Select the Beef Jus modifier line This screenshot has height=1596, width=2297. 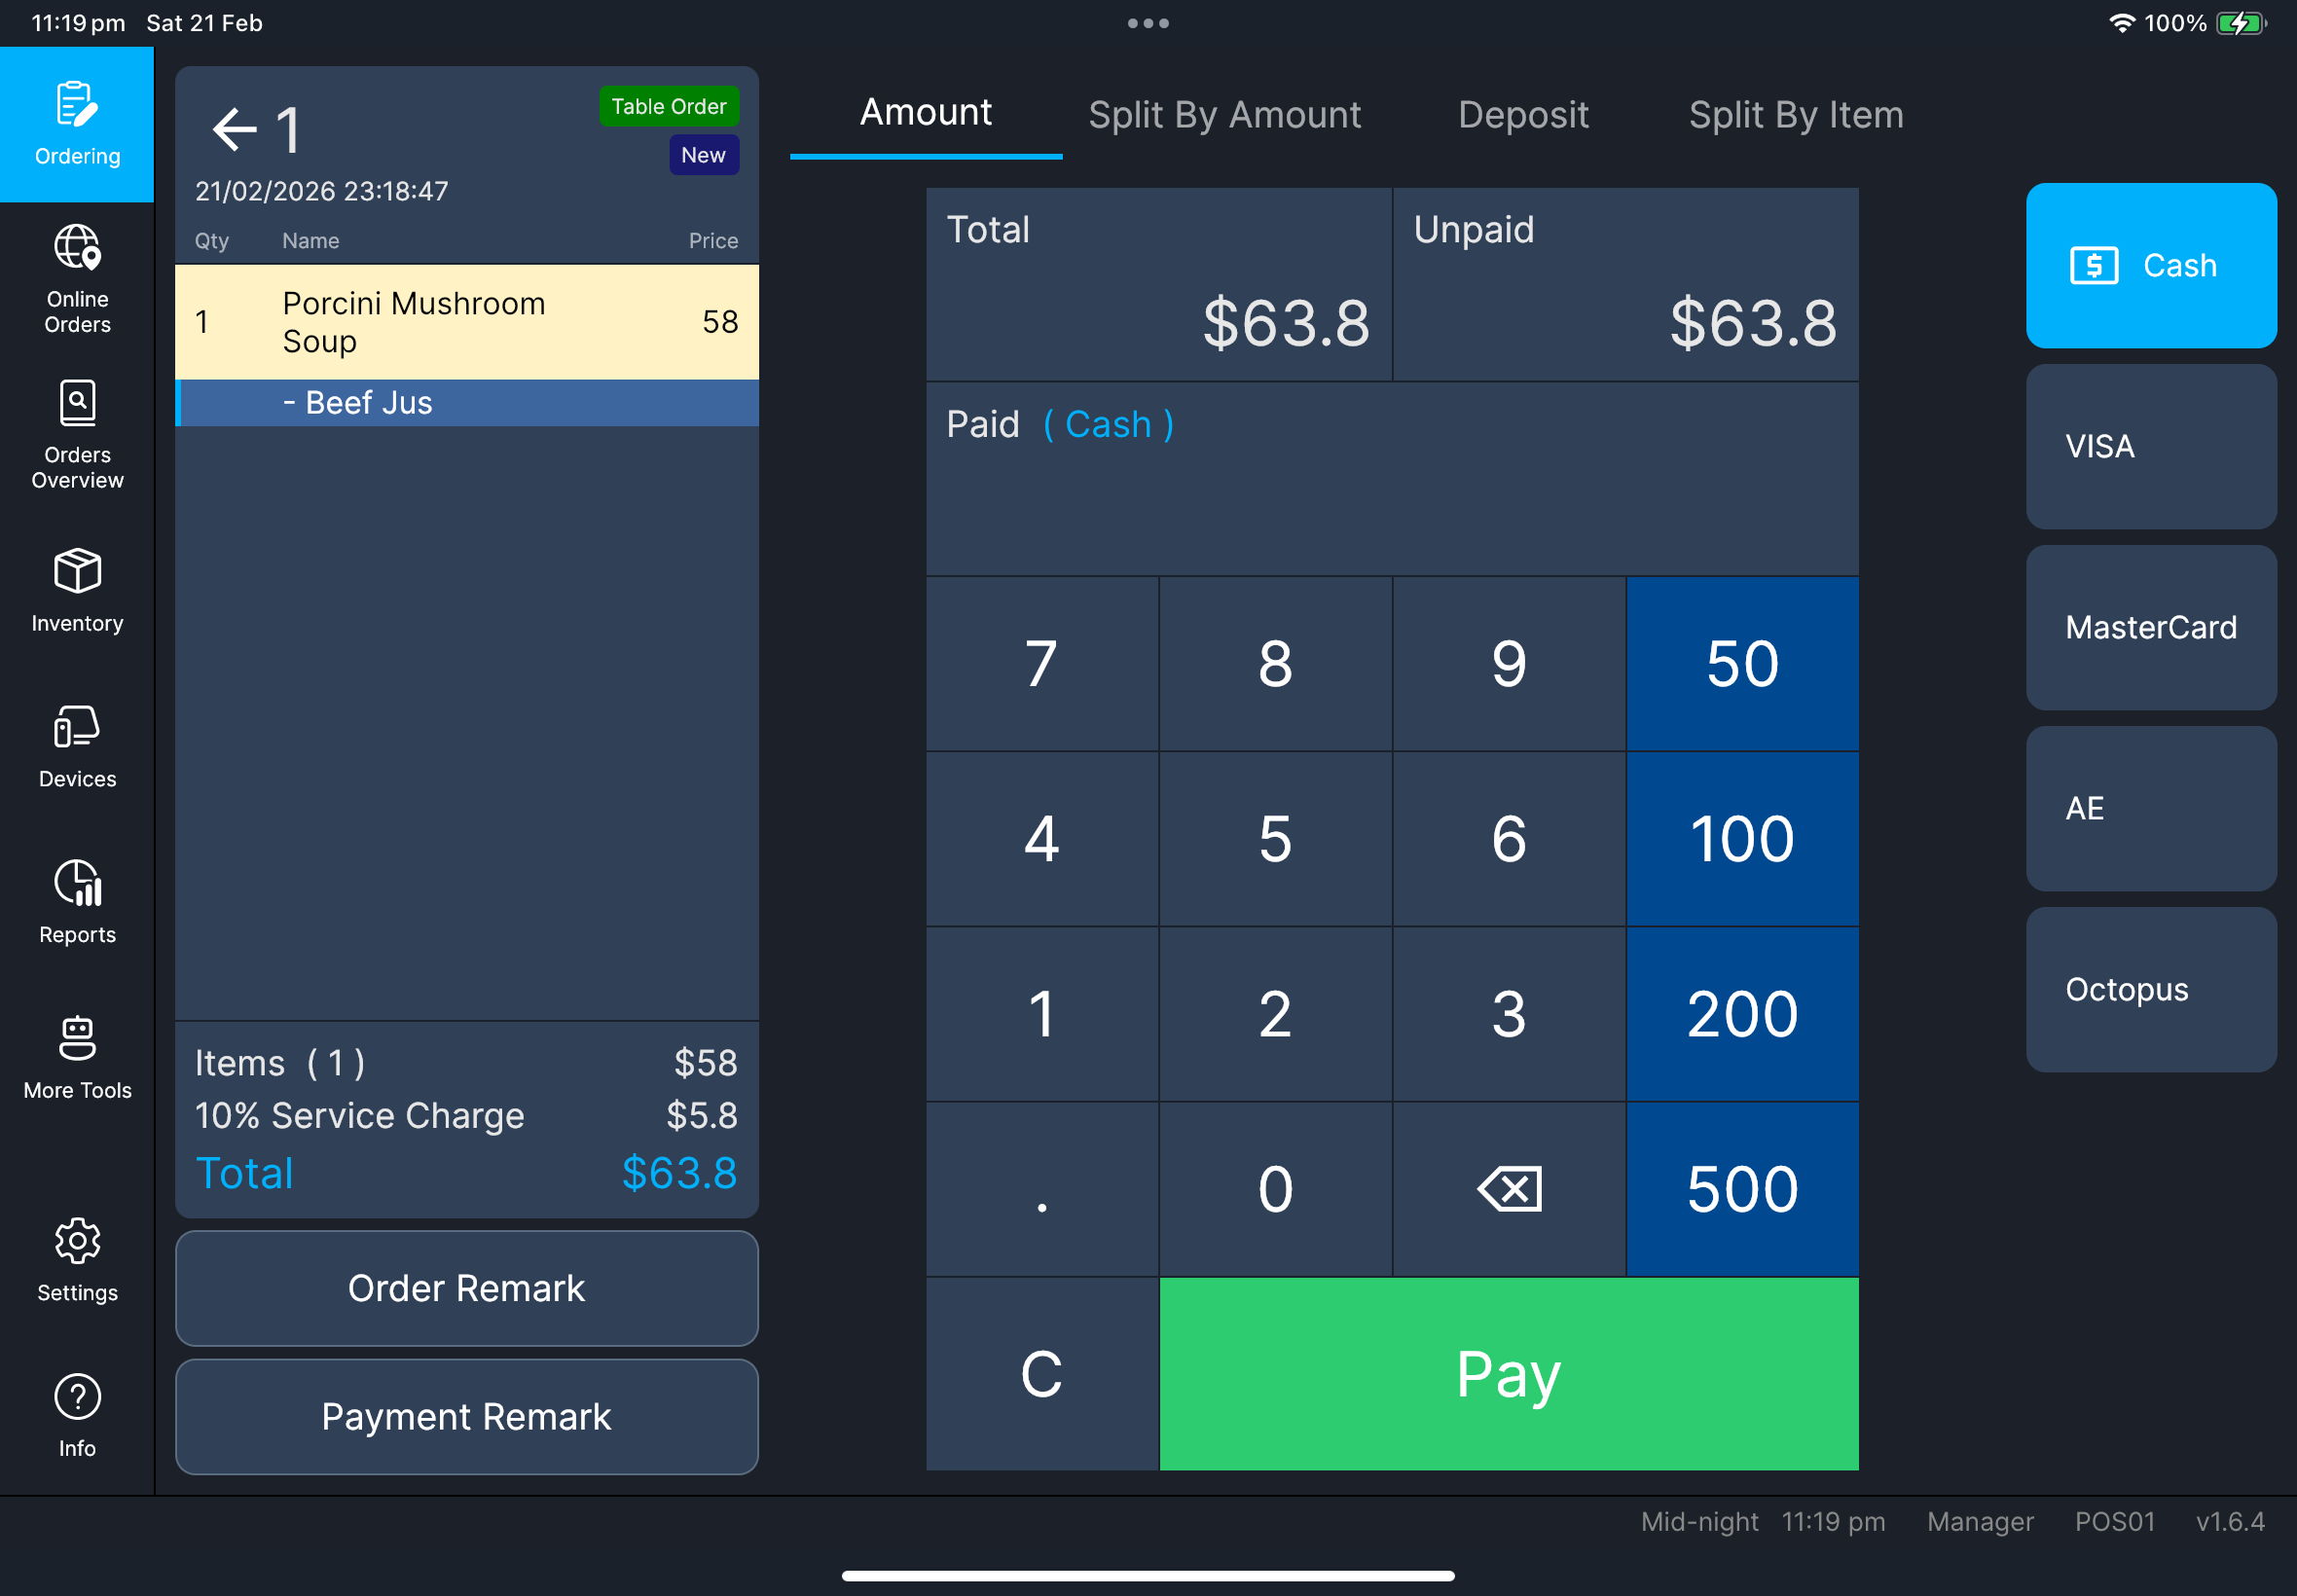click(466, 402)
